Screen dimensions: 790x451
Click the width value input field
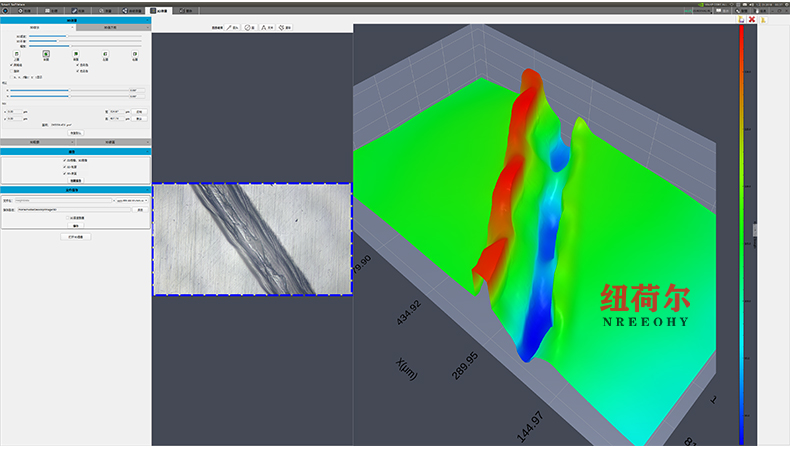point(116,112)
